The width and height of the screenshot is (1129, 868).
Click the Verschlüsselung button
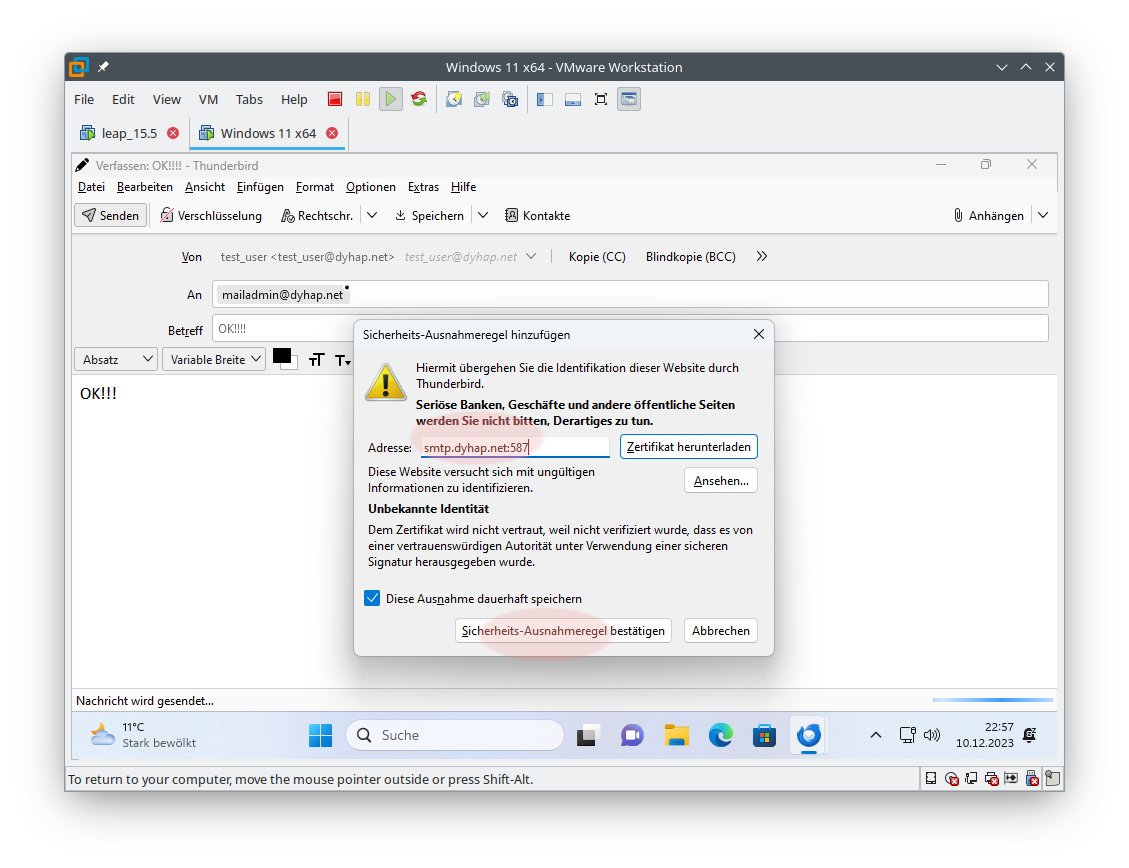point(211,215)
